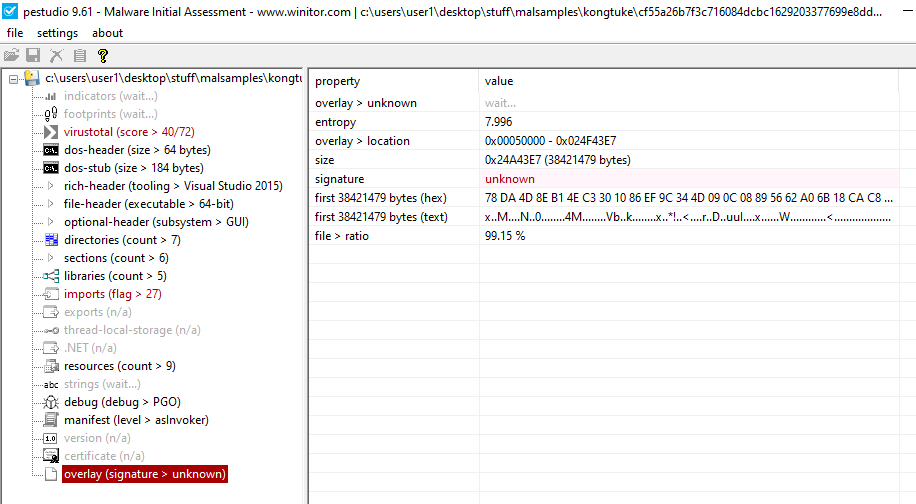This screenshot has width=916, height=504.
Task: Click the manifest document icon
Action: click(51, 420)
